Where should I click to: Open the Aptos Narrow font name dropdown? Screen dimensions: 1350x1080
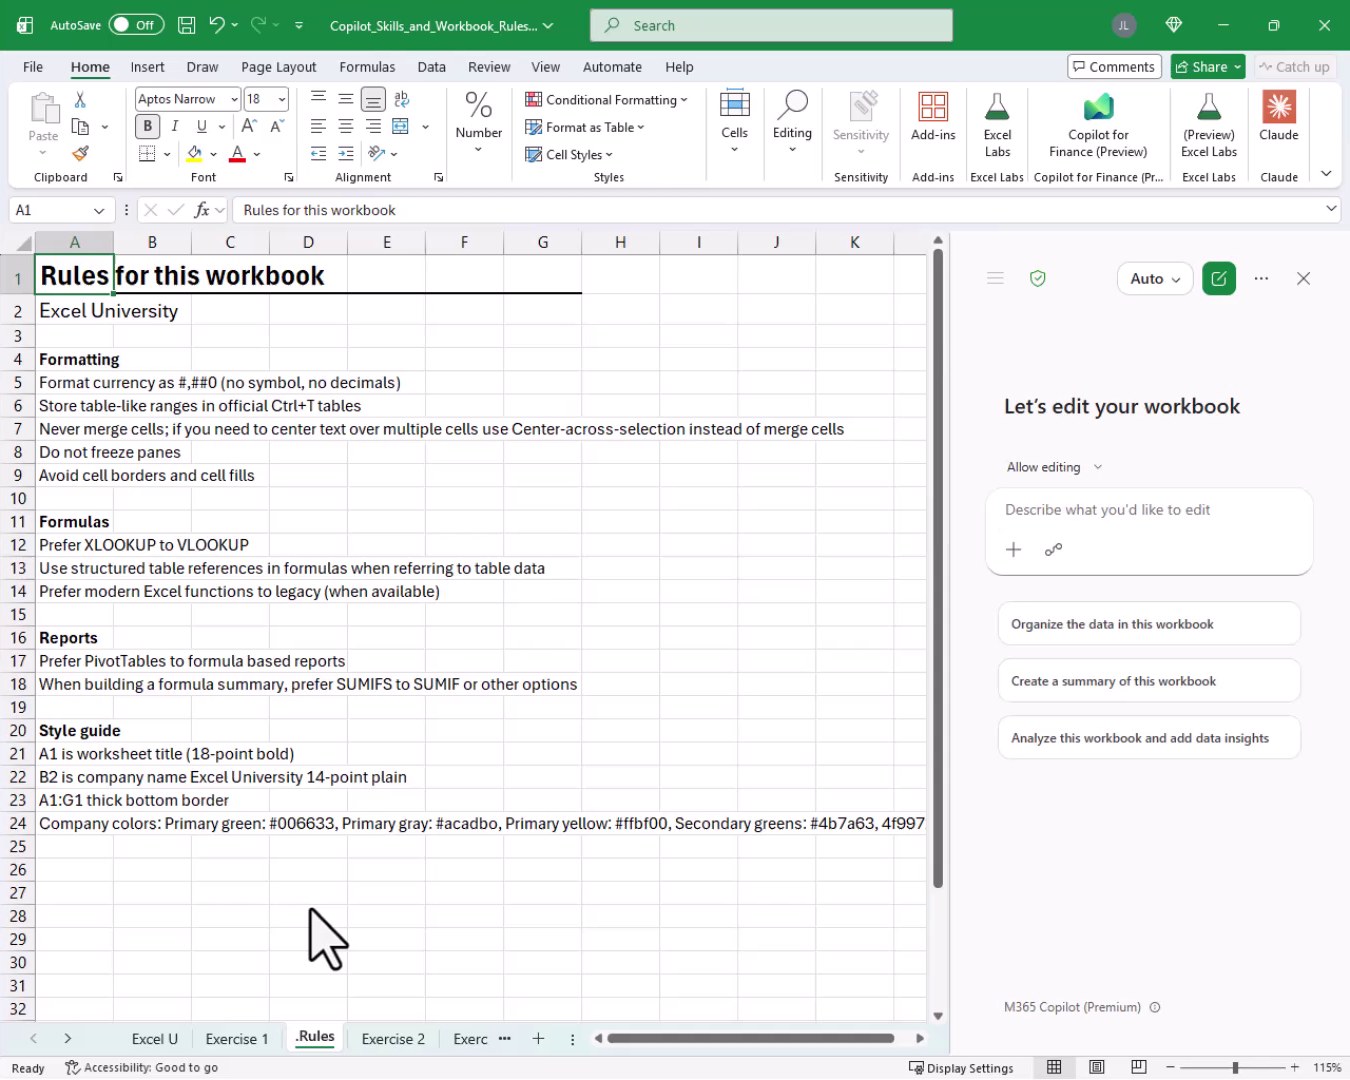click(x=234, y=99)
